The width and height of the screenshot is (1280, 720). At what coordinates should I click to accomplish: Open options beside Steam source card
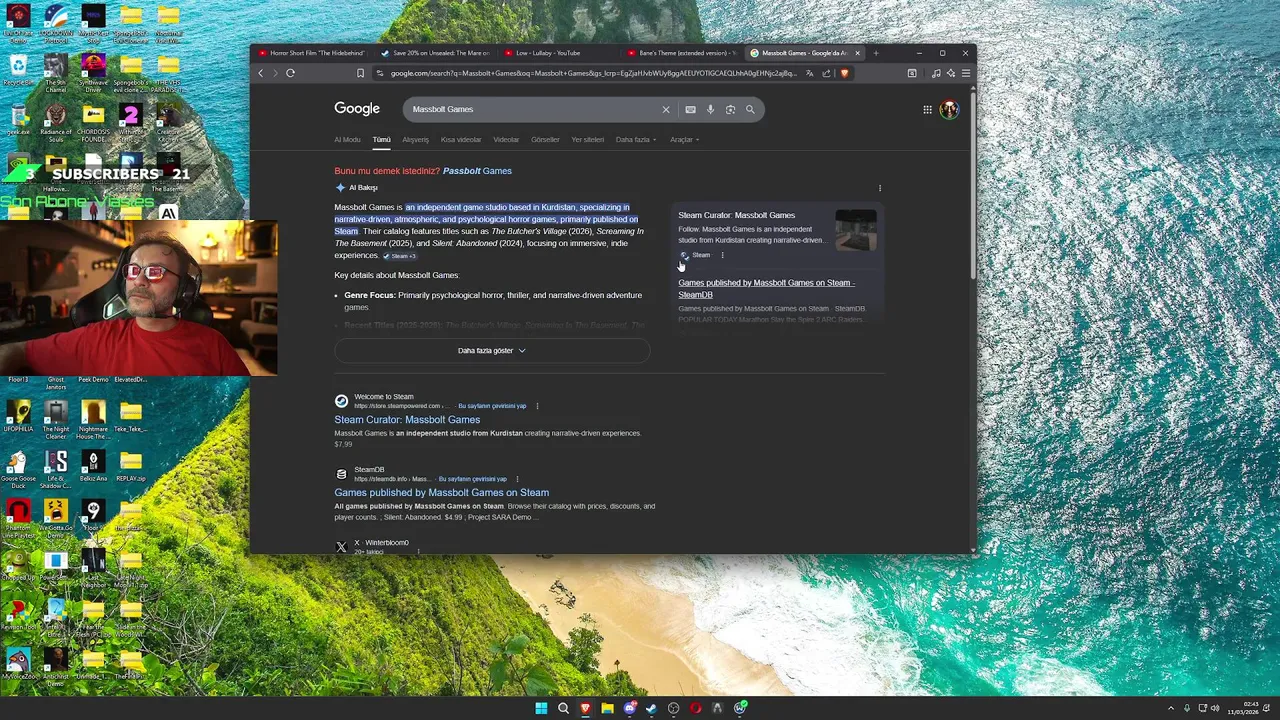pos(722,255)
